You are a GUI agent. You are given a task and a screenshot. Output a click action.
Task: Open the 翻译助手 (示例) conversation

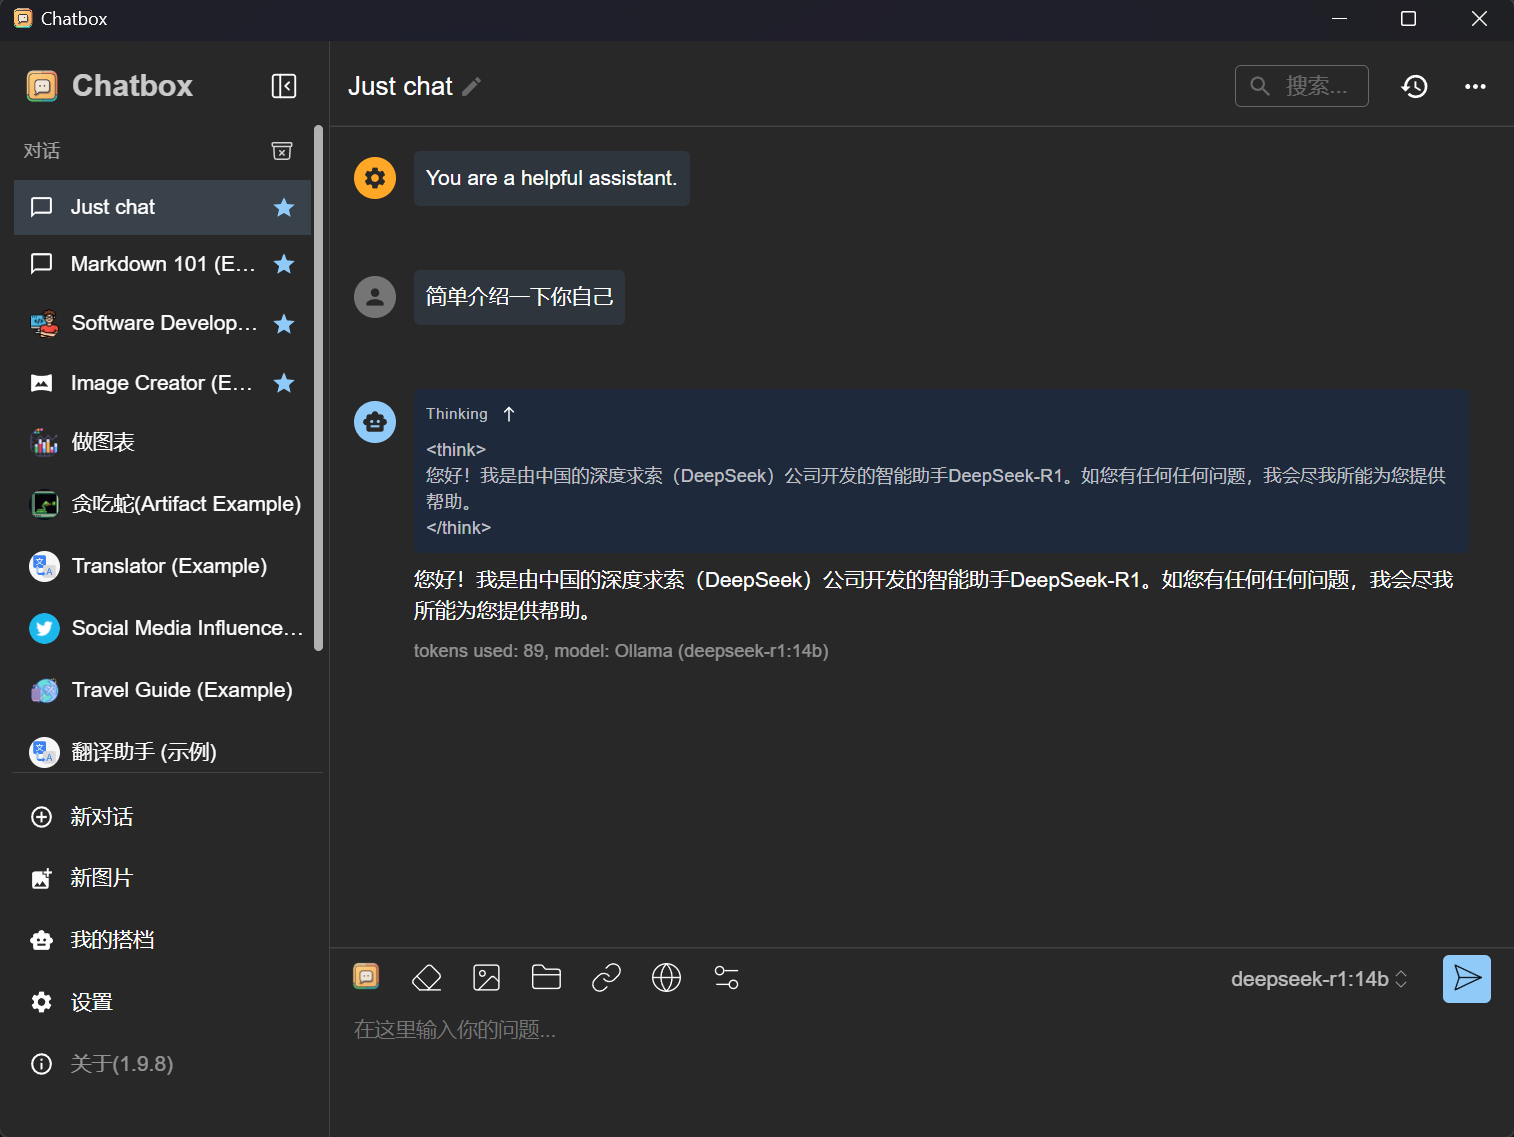coord(162,751)
